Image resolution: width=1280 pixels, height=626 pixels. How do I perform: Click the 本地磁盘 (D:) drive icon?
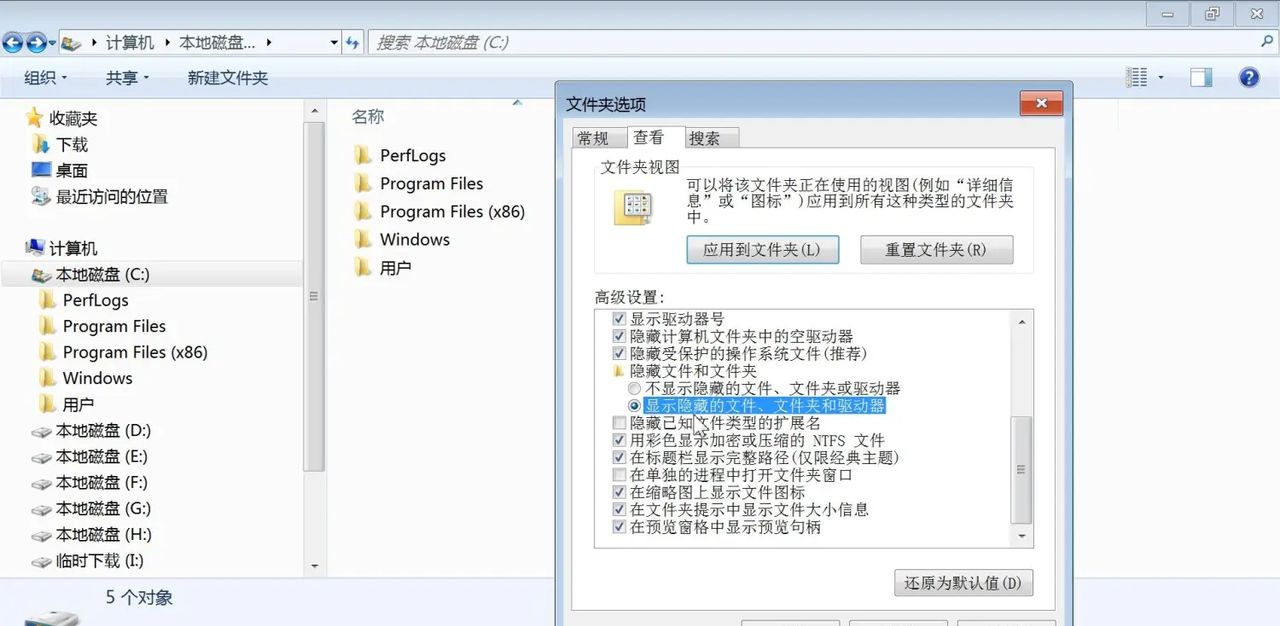[x=41, y=431]
